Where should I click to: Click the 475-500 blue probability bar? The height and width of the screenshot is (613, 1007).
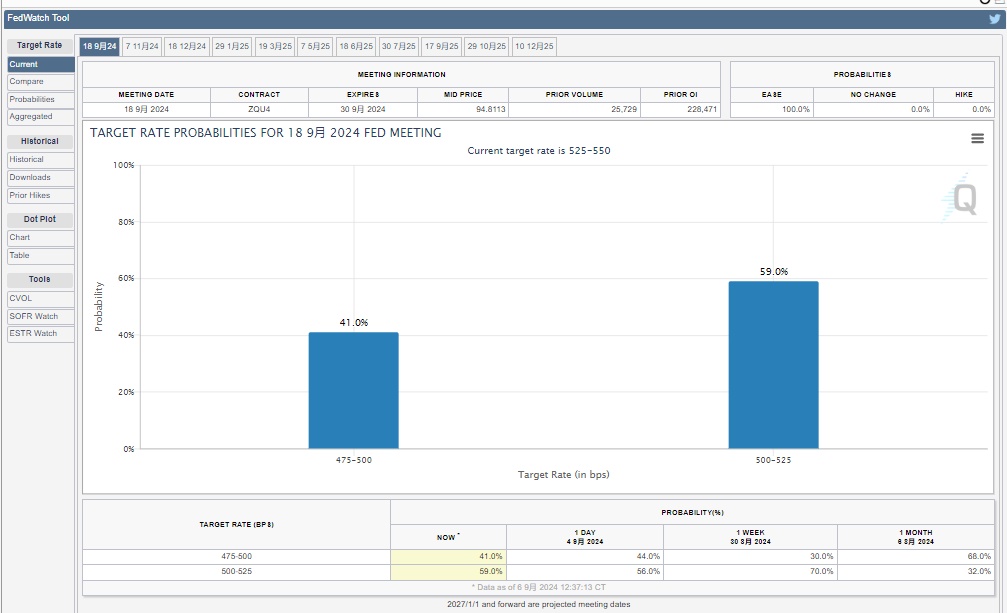(353, 390)
